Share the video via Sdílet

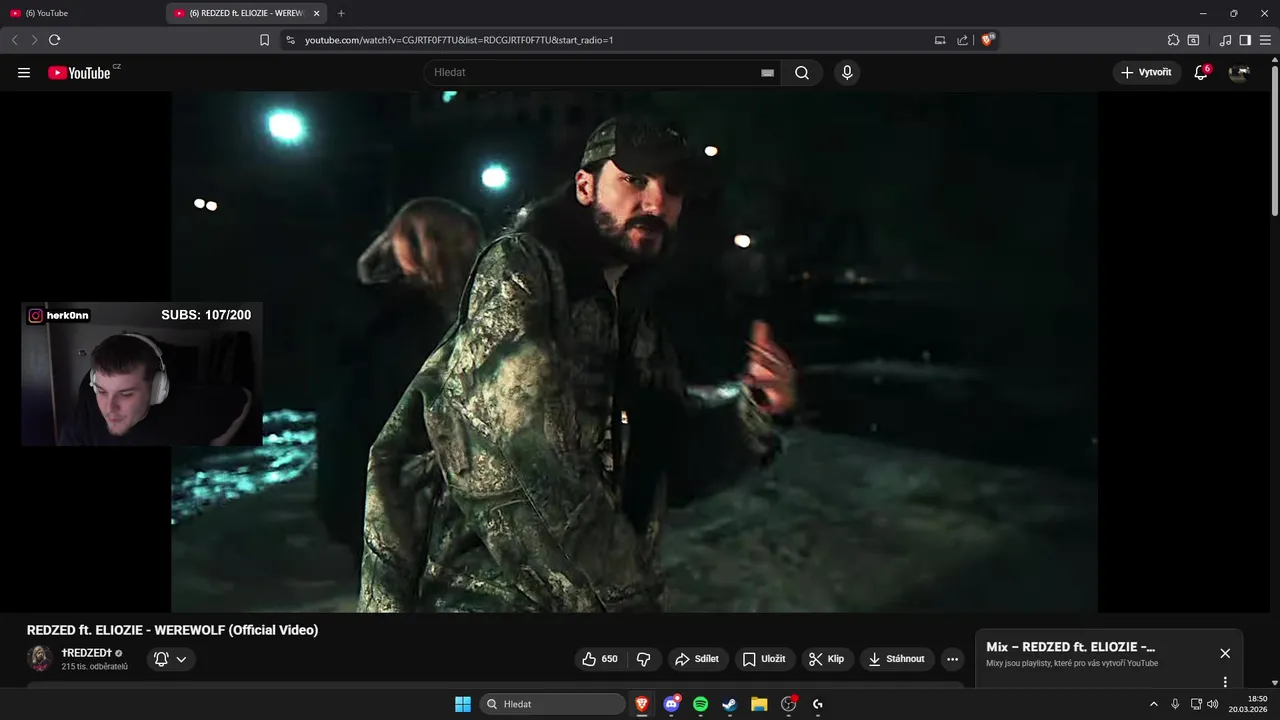click(x=698, y=659)
